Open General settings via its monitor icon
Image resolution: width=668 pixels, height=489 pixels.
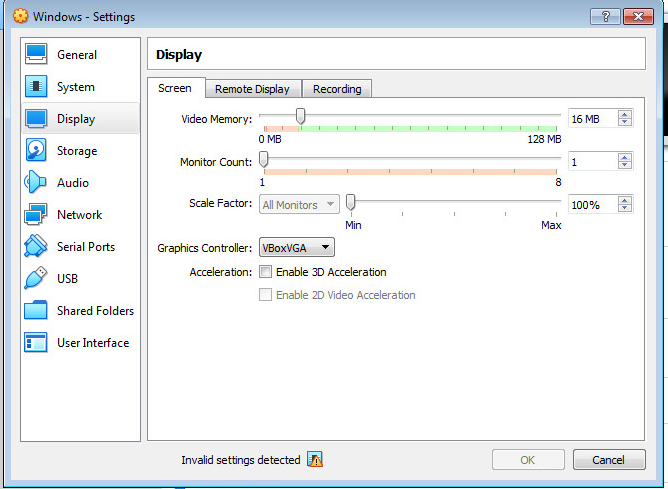click(36, 54)
